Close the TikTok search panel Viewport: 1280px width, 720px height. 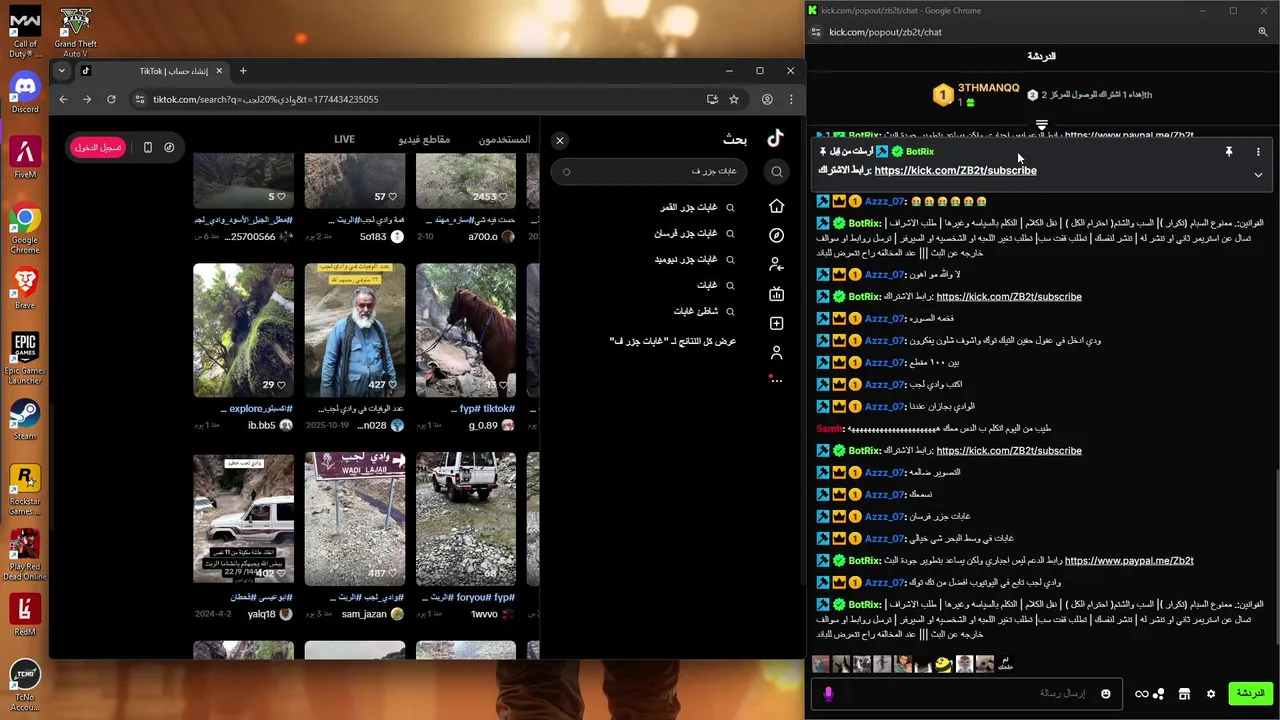click(560, 141)
